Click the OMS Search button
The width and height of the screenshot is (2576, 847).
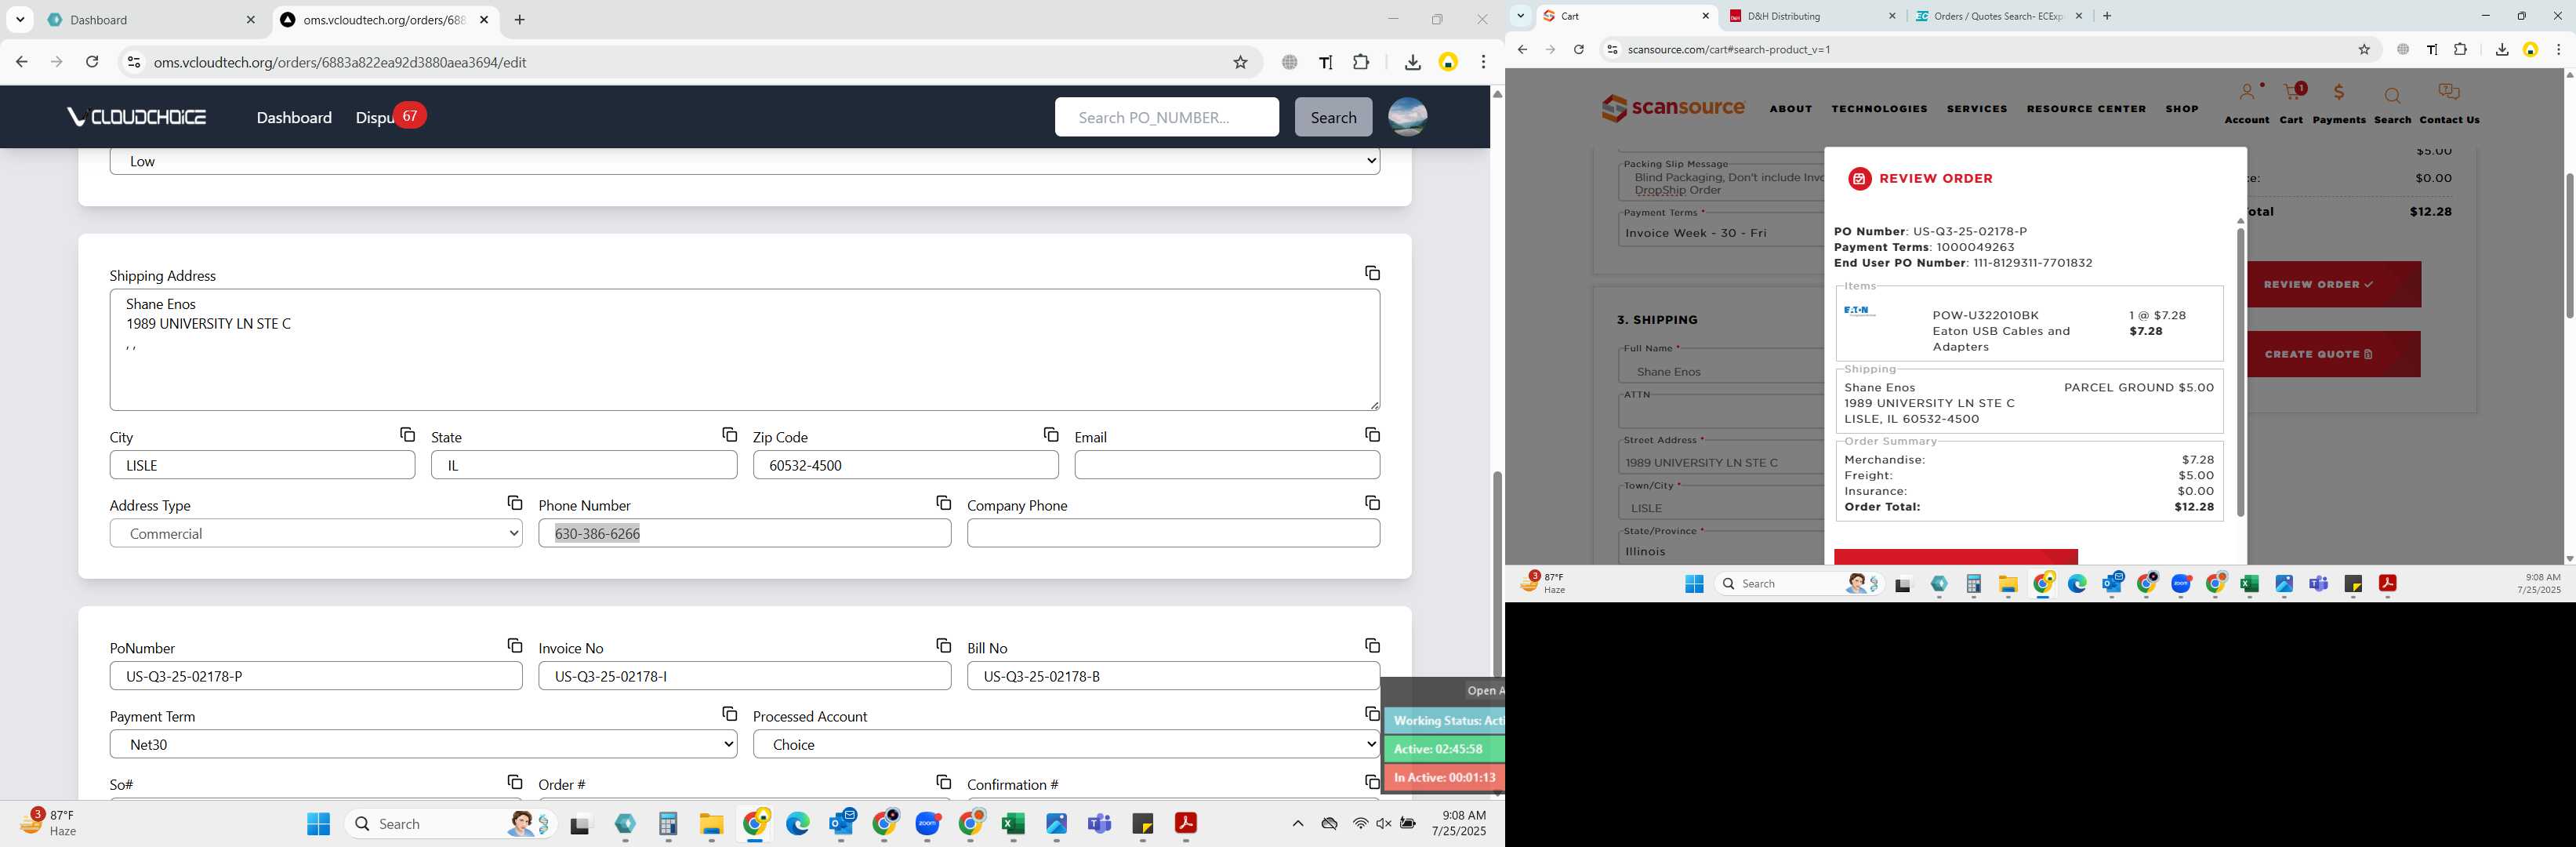pyautogui.click(x=1333, y=117)
